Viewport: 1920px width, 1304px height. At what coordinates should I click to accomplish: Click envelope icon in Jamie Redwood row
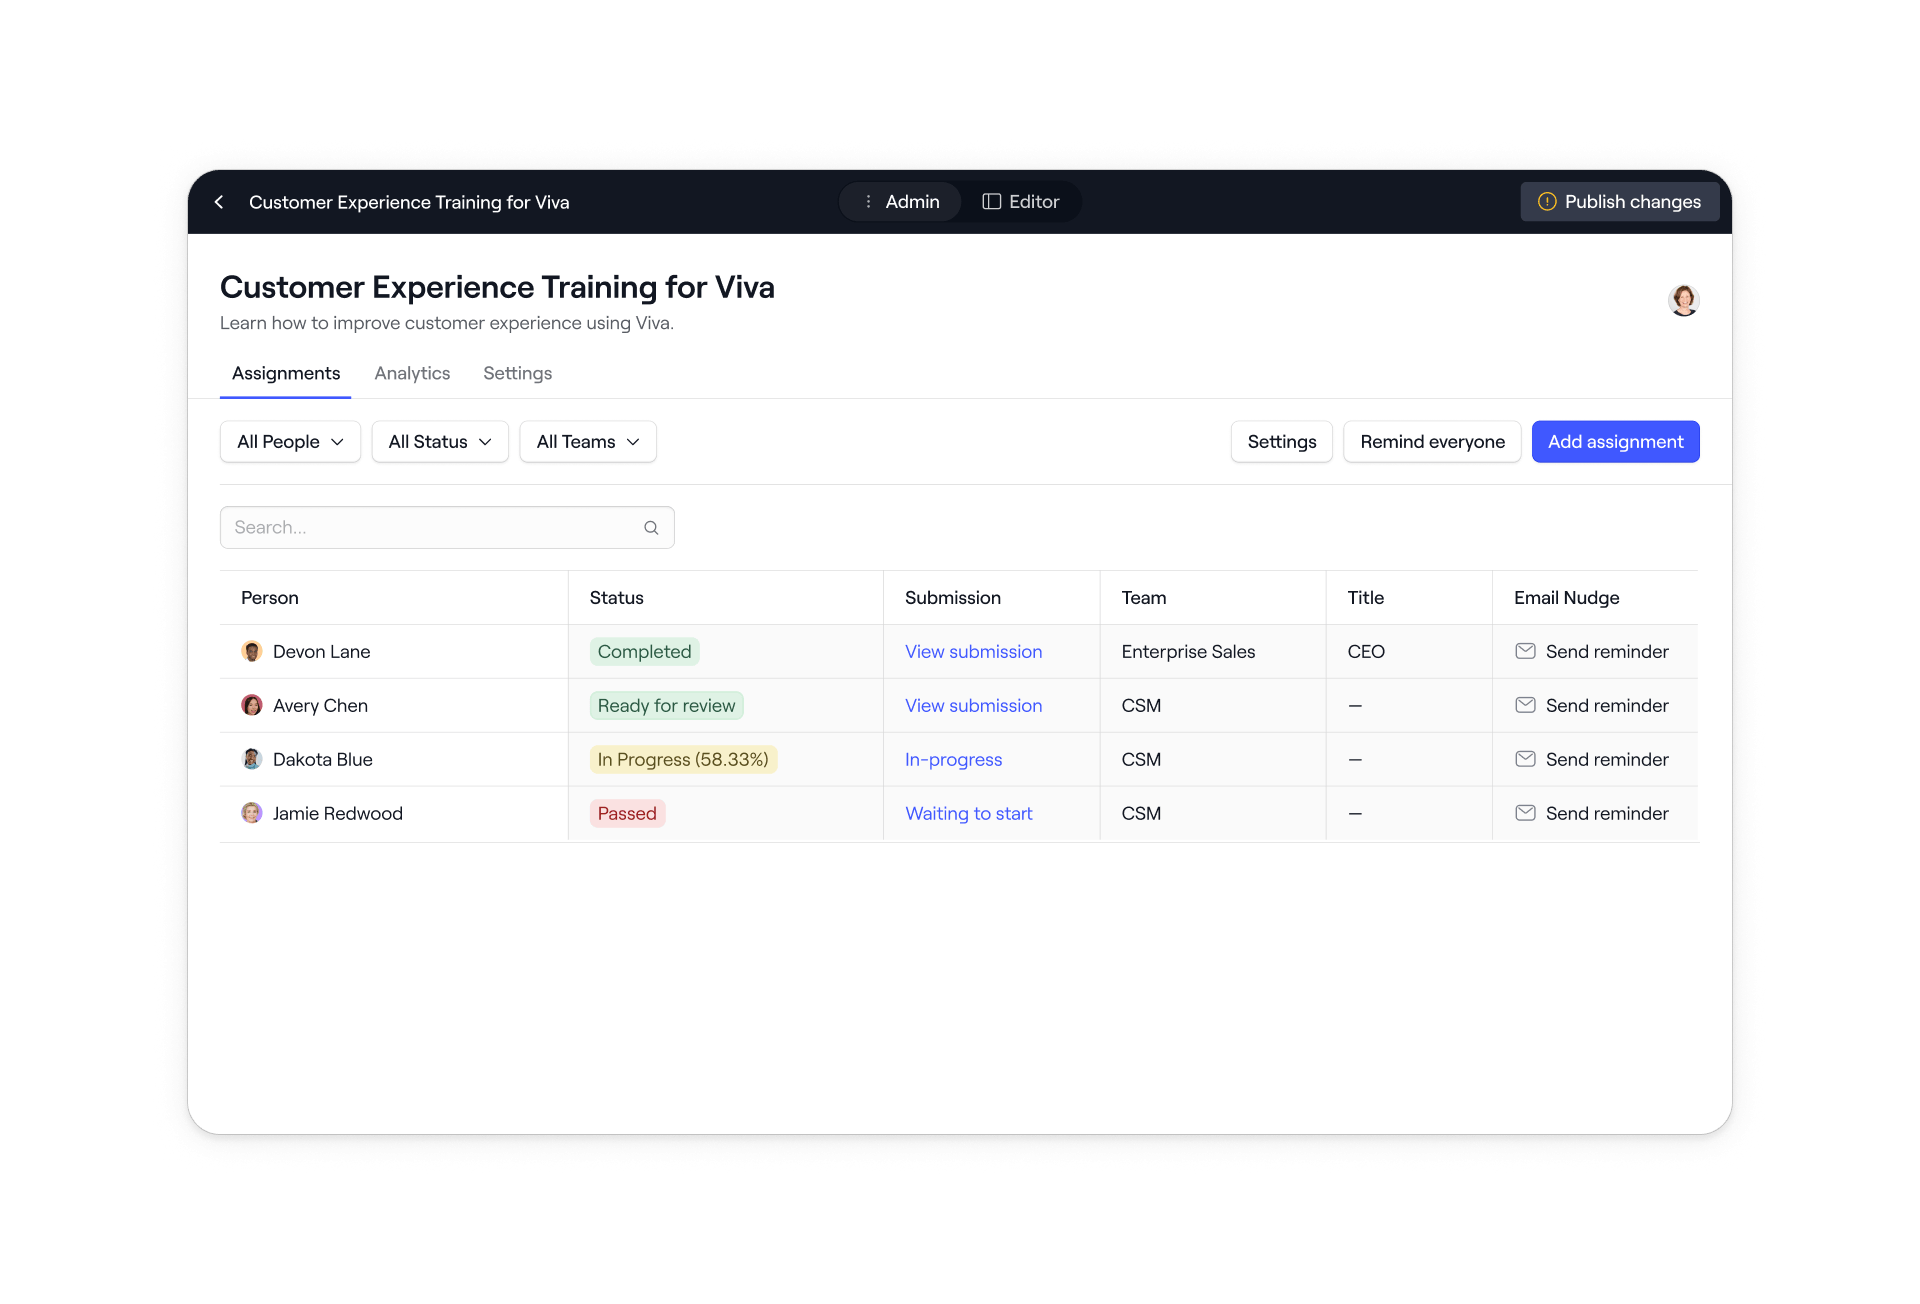[x=1525, y=813]
